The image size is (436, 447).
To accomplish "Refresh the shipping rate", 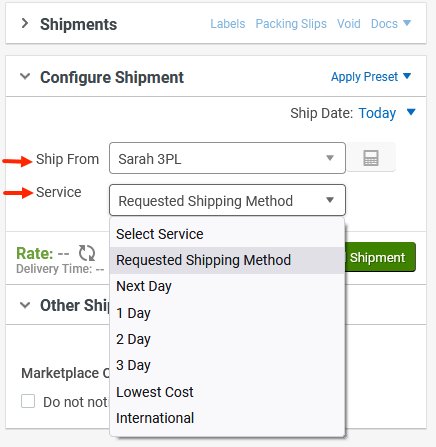I will (87, 253).
